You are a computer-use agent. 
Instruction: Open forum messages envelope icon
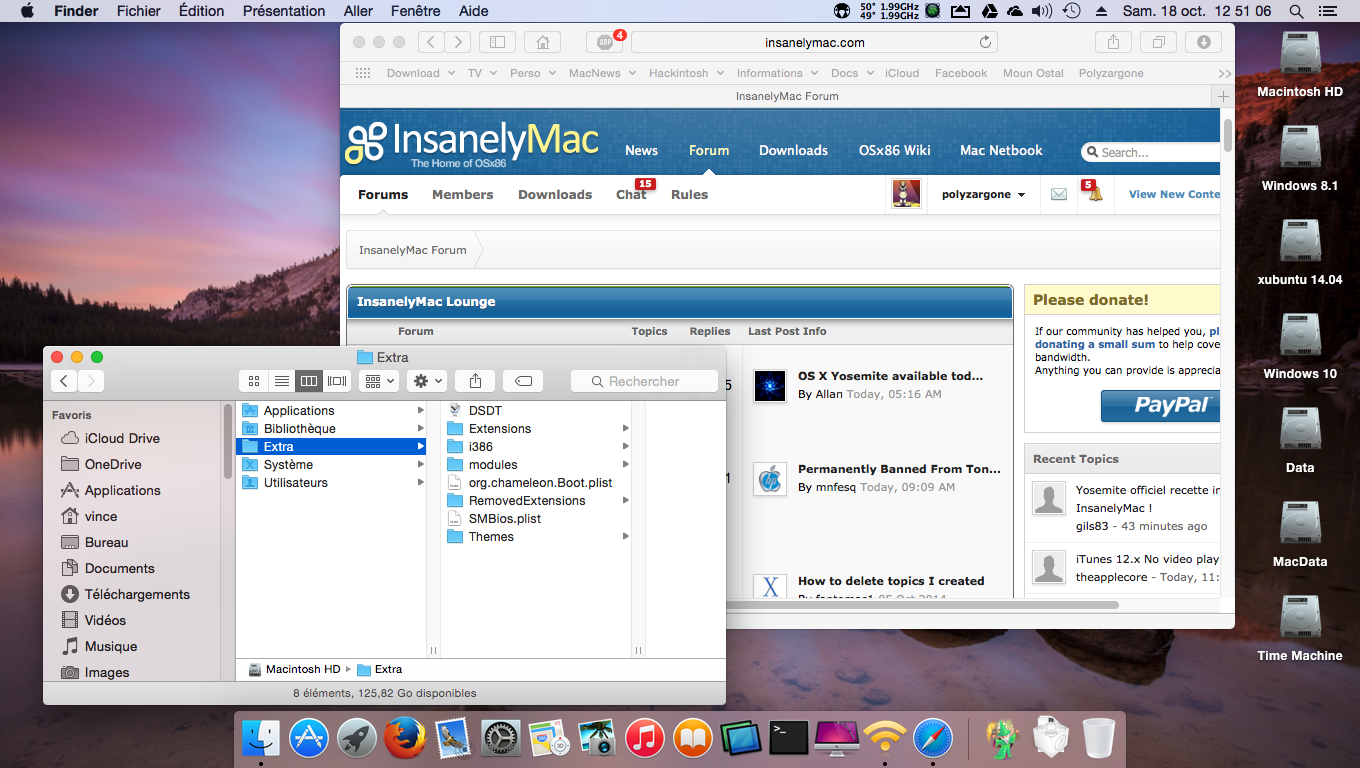(1059, 194)
